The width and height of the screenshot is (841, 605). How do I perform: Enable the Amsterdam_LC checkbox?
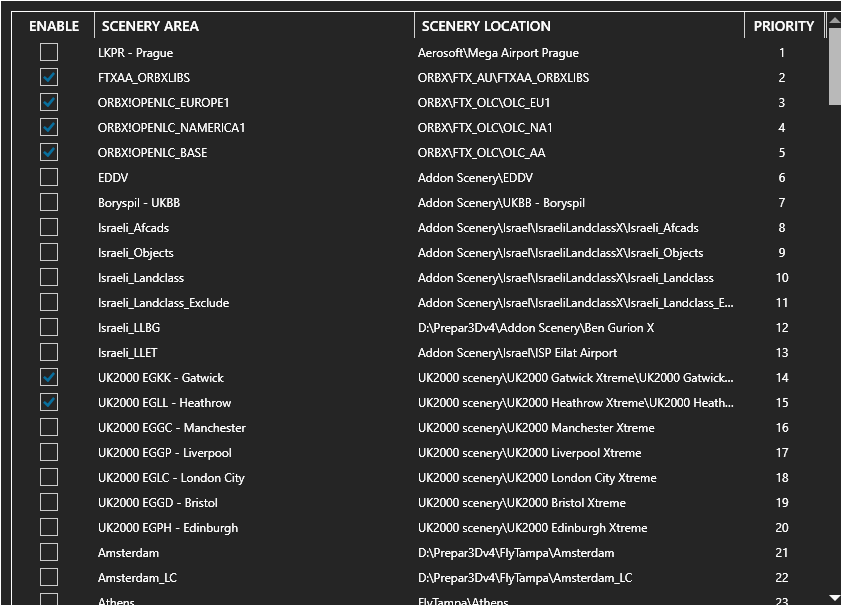click(x=49, y=578)
